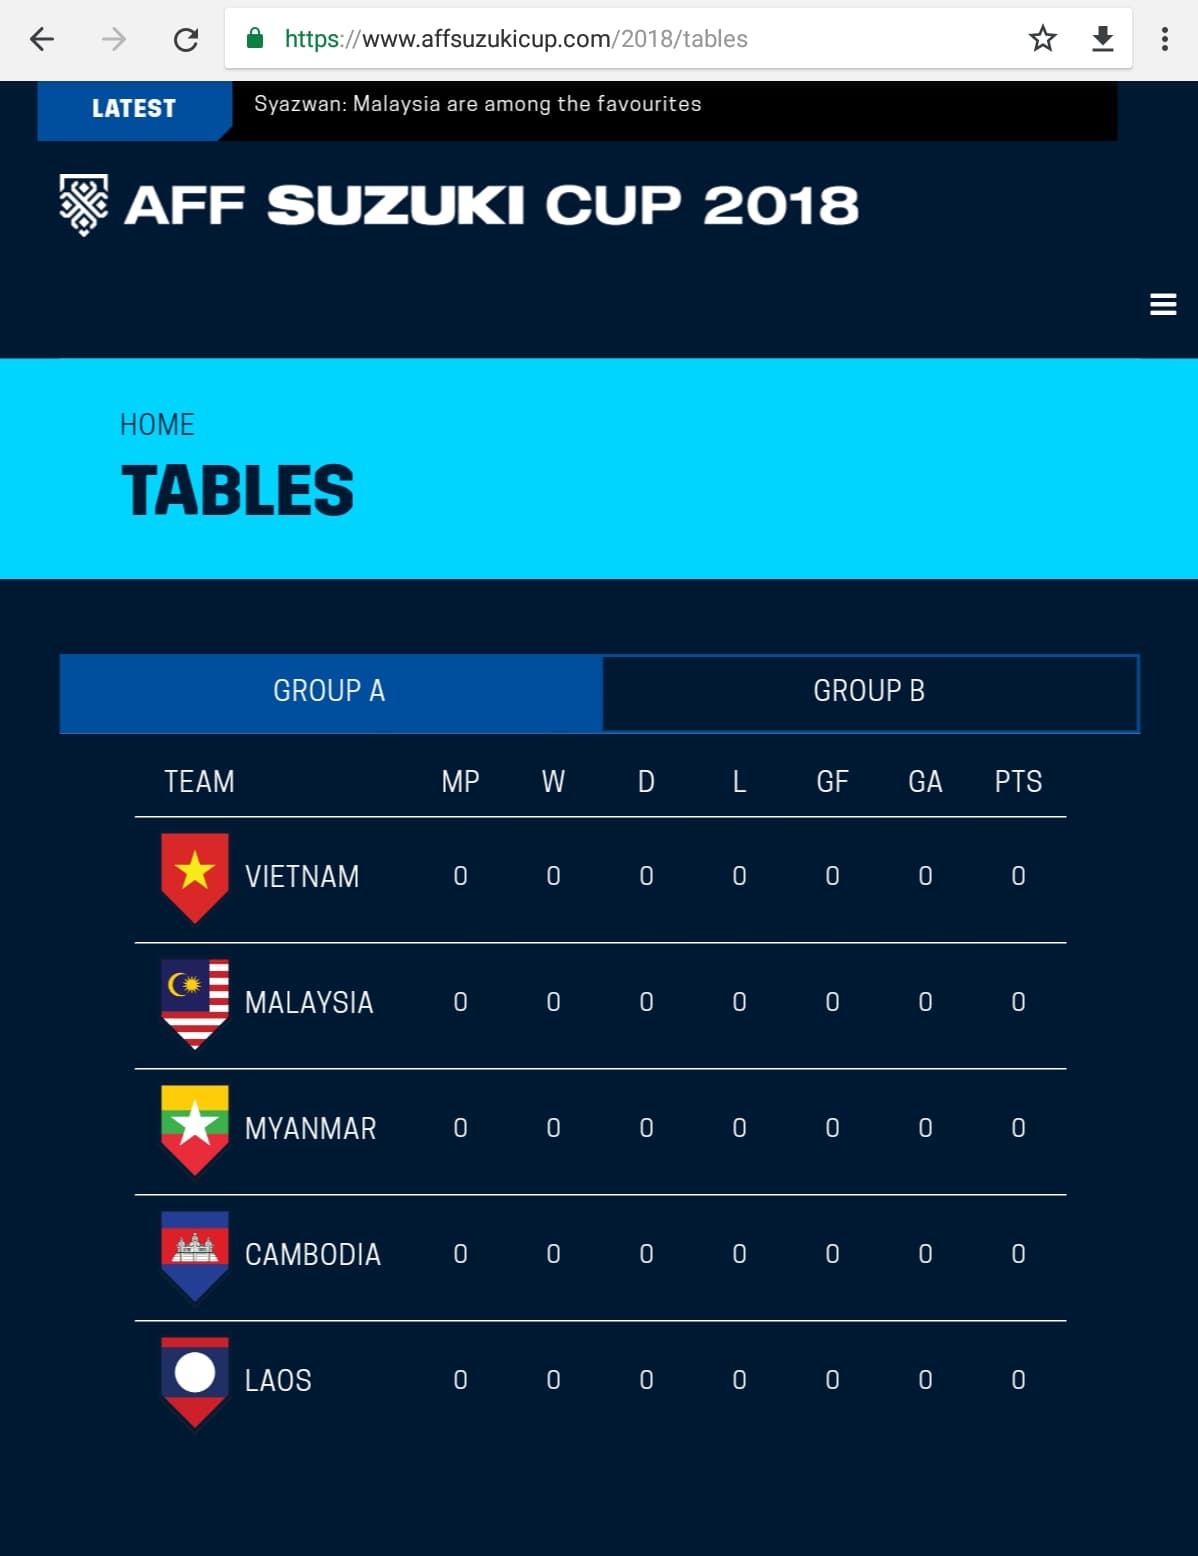The image size is (1198, 1556).
Task: Open the Syazwan Malaysia favourites headline
Action: click(x=478, y=104)
